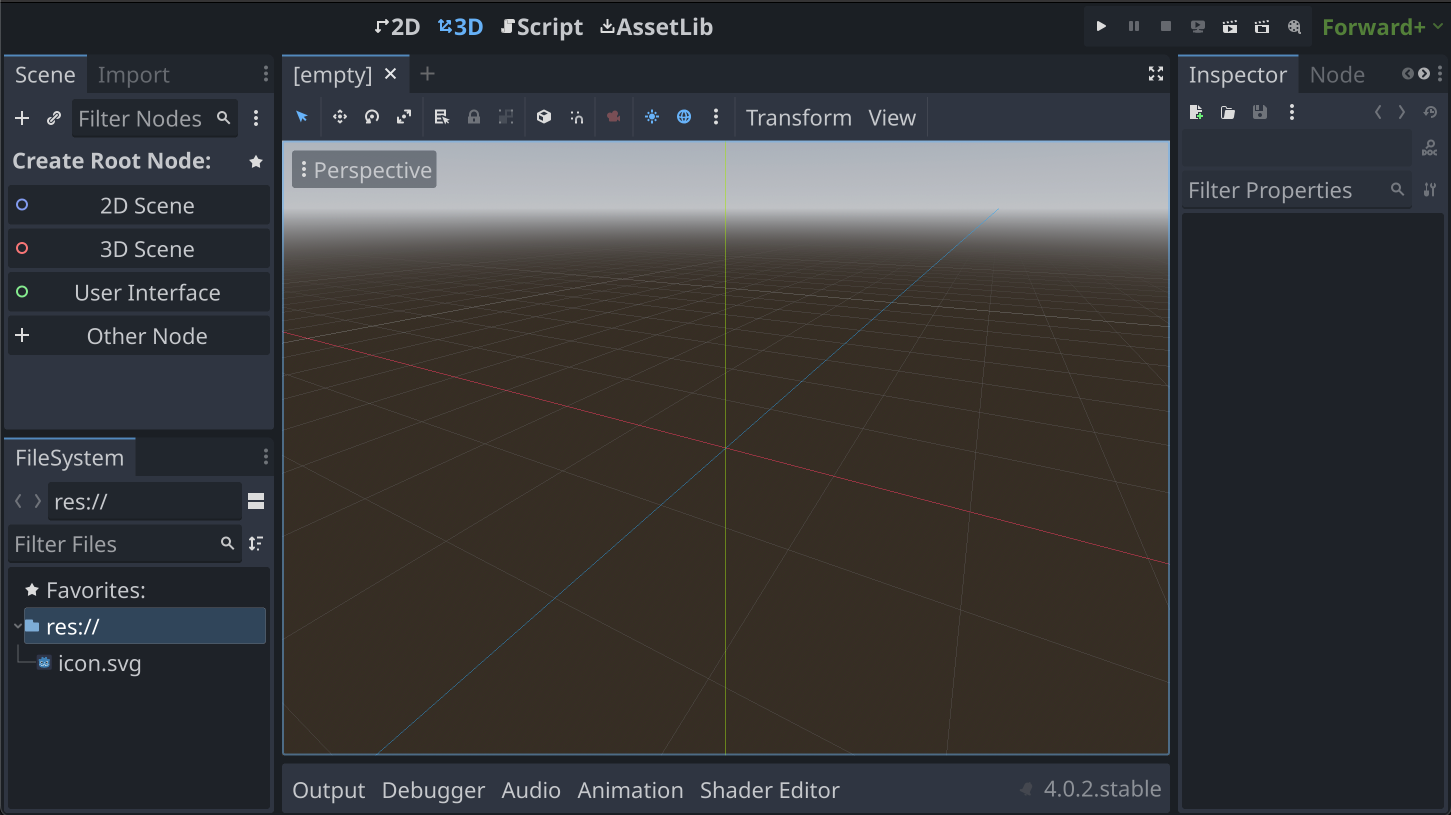The height and width of the screenshot is (815, 1451).
Task: Pause the running project
Action: pos(1133,27)
